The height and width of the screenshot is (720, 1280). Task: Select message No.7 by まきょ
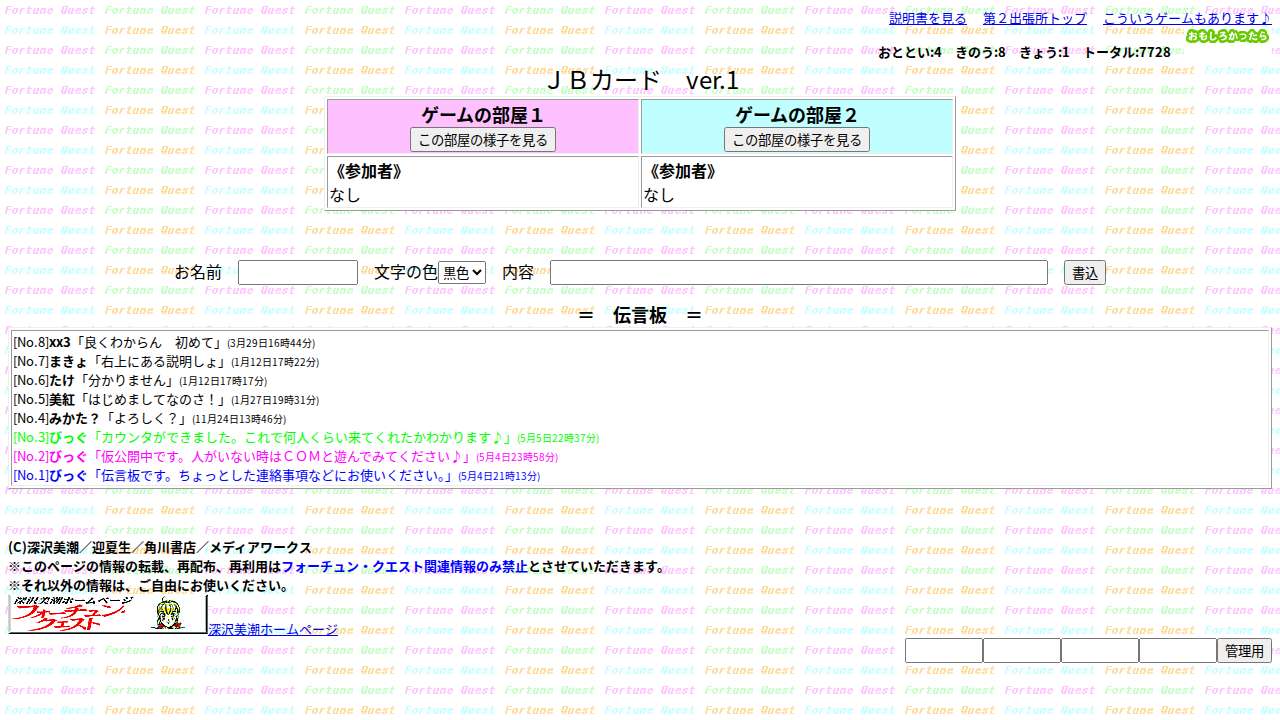(x=166, y=361)
